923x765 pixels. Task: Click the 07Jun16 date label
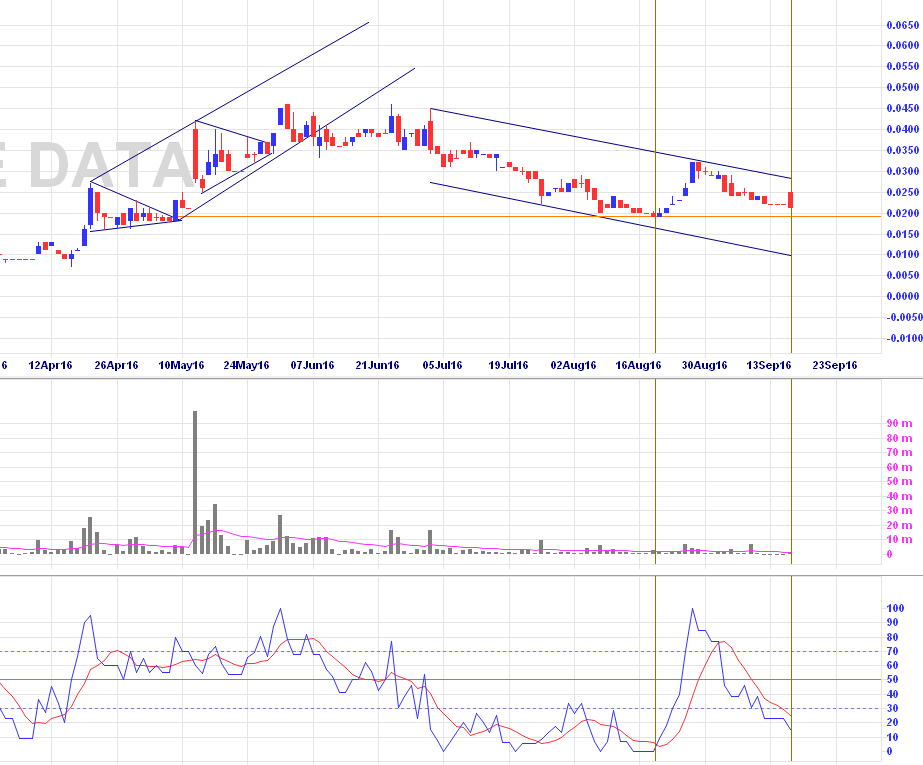pos(312,365)
